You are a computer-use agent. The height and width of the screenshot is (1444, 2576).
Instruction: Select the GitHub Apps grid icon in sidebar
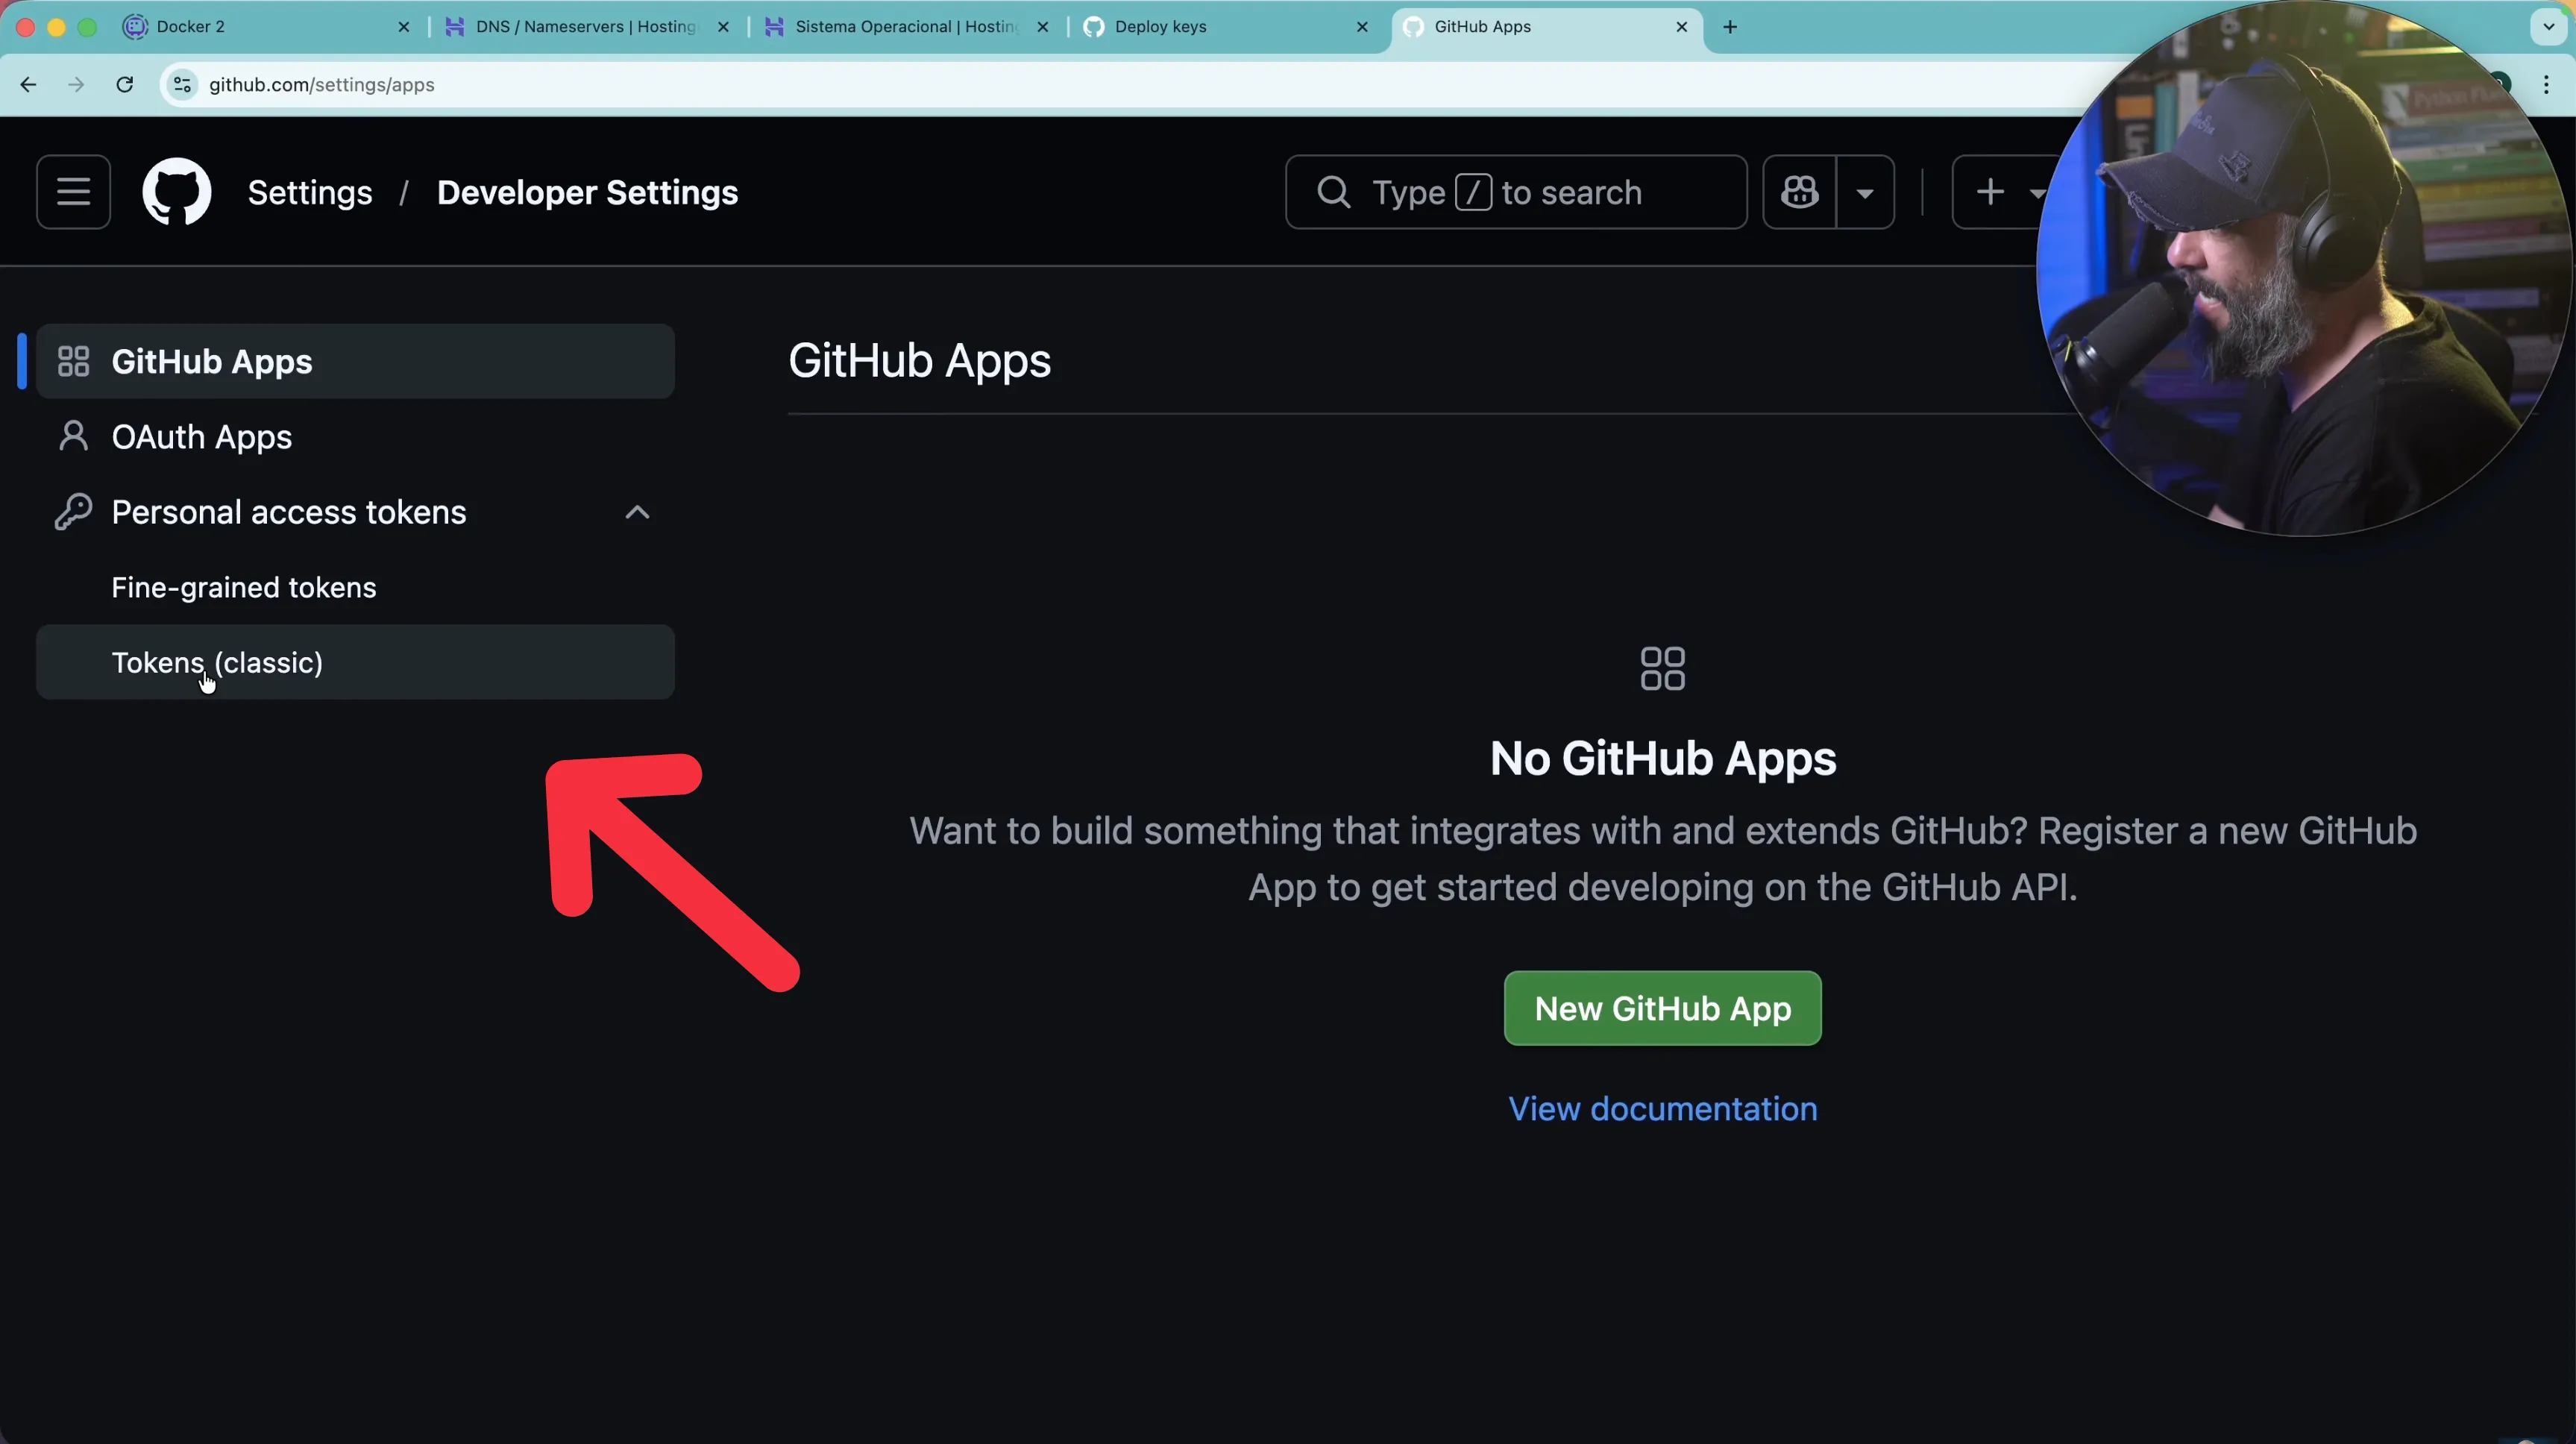(x=72, y=361)
